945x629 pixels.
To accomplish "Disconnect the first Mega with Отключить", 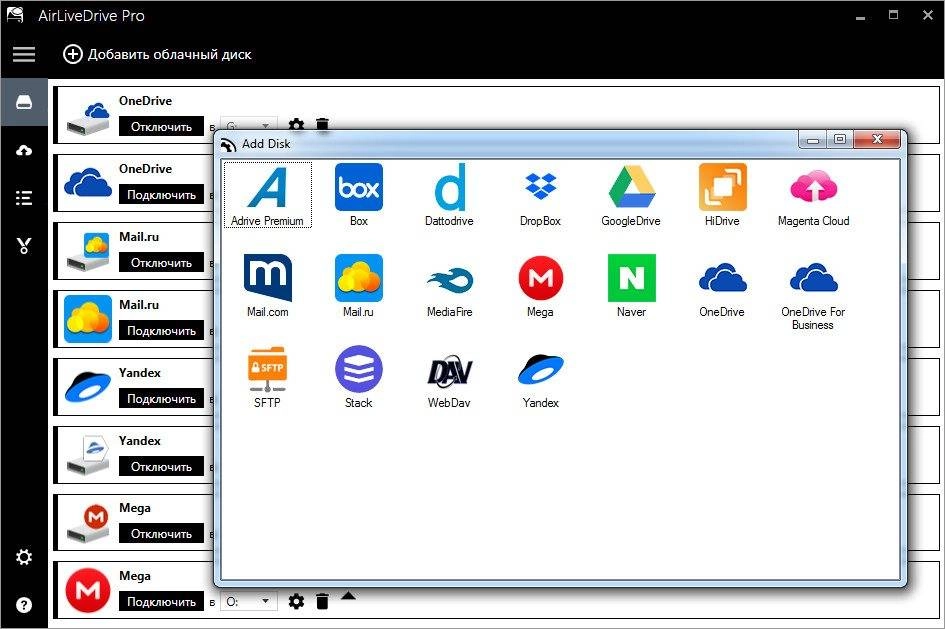I will coord(162,534).
